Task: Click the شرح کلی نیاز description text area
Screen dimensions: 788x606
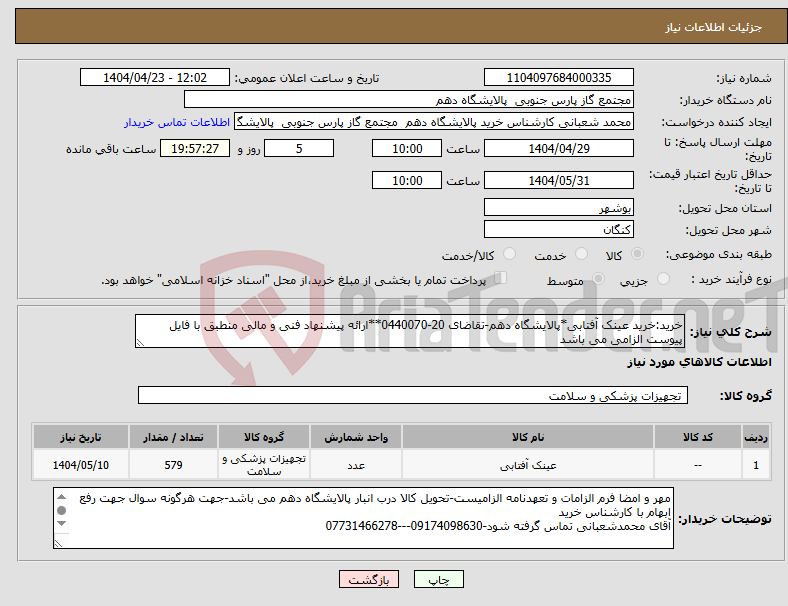Action: pos(410,331)
